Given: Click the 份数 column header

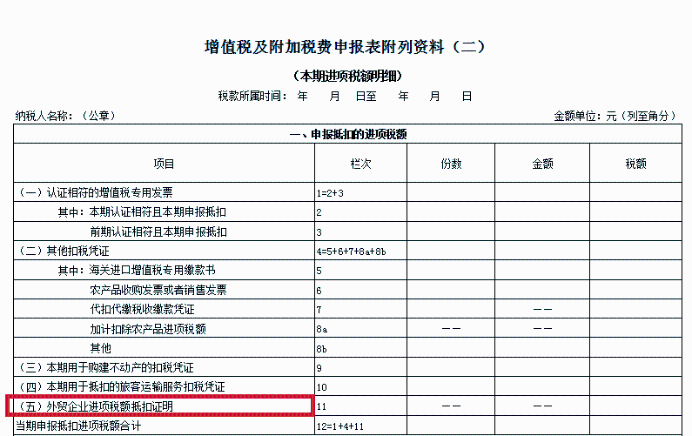Looking at the screenshot, I should (x=451, y=164).
